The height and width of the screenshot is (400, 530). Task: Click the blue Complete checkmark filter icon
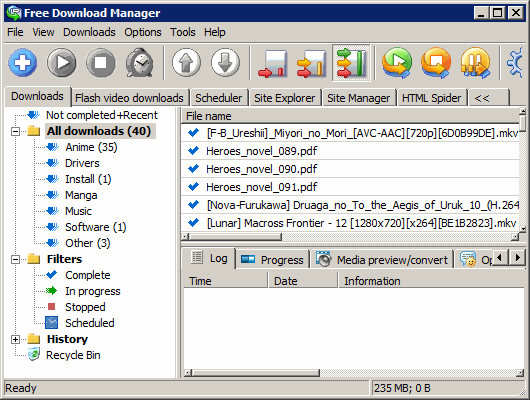point(51,274)
